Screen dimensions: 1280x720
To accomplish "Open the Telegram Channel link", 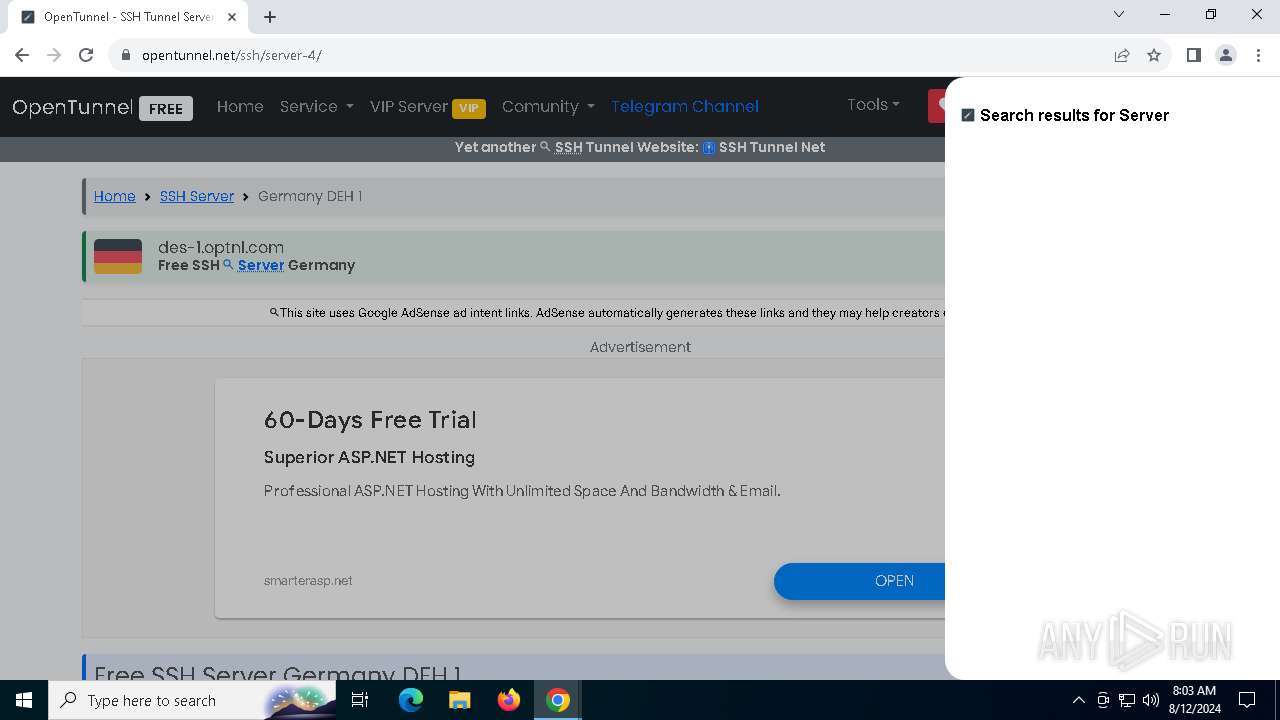I will [685, 106].
